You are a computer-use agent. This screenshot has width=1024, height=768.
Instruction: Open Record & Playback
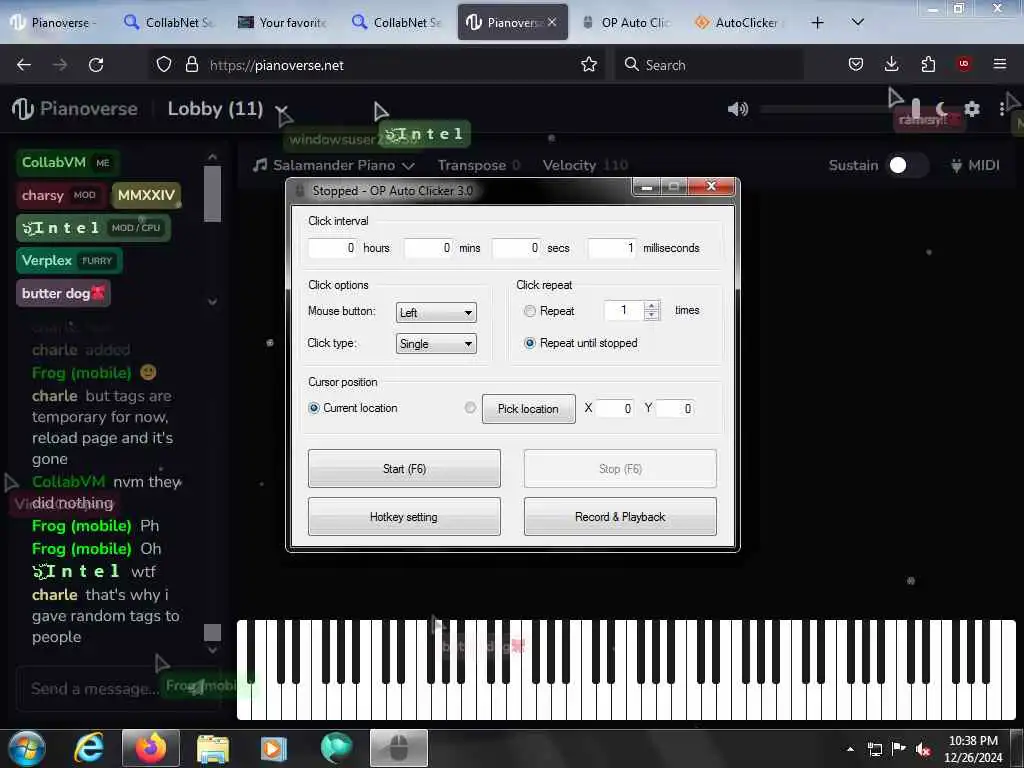pyautogui.click(x=620, y=517)
